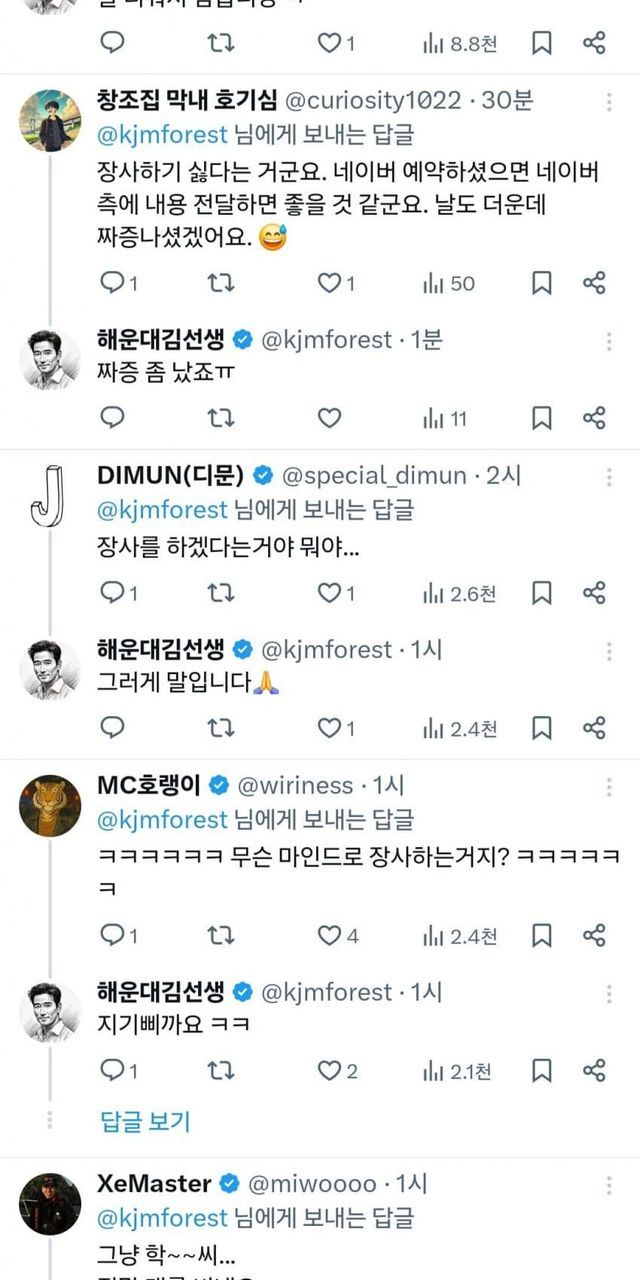The width and height of the screenshot is (640, 1280).
Task: Bookmark the 창조집 막내 호기심 tweet
Action: point(541,283)
